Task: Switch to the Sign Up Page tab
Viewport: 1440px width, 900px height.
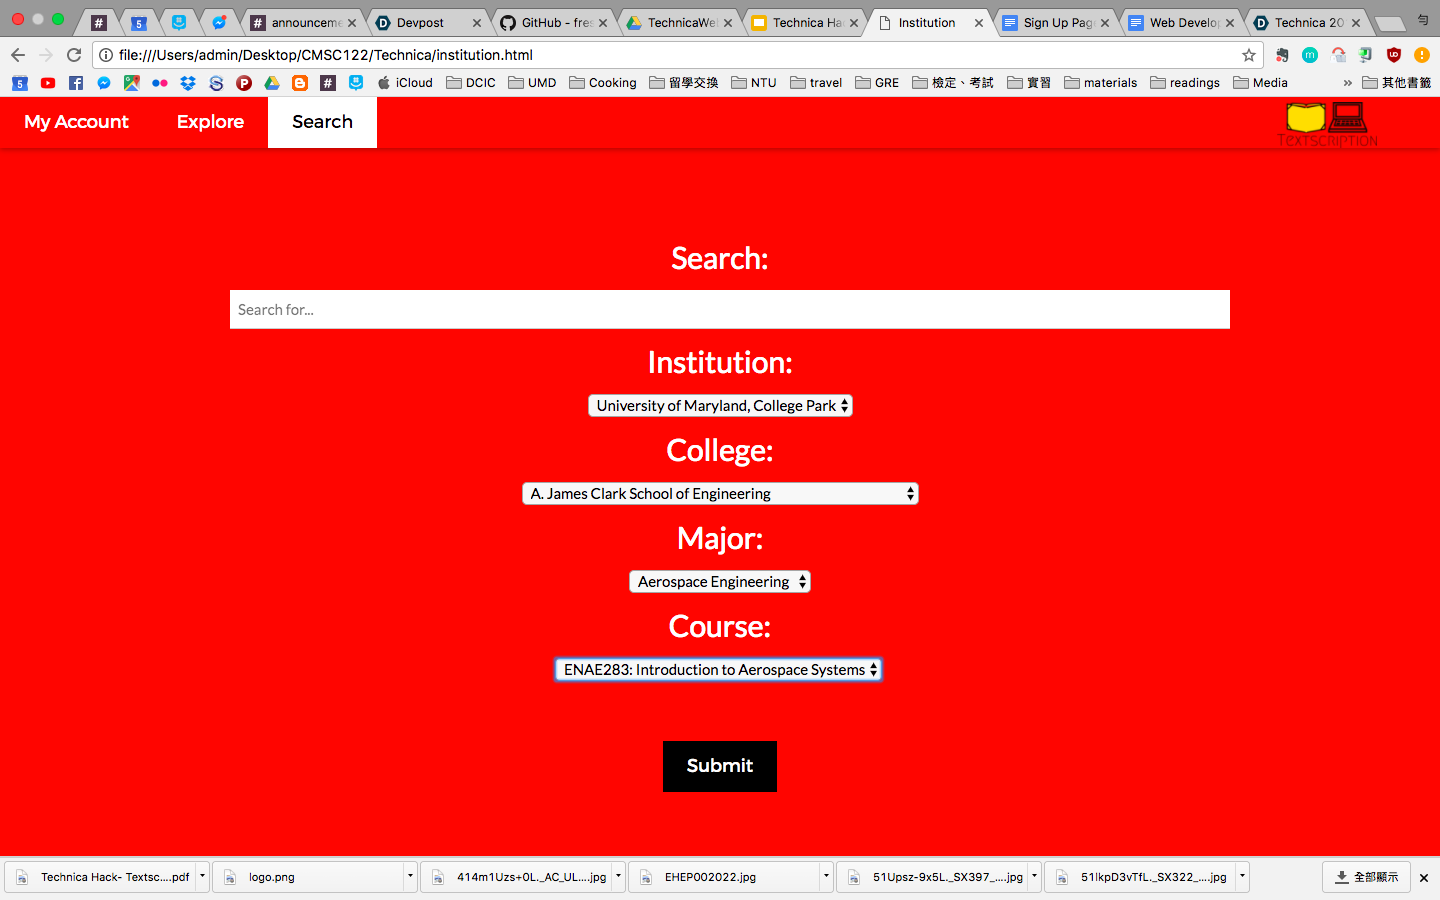Action: pos(1055,22)
